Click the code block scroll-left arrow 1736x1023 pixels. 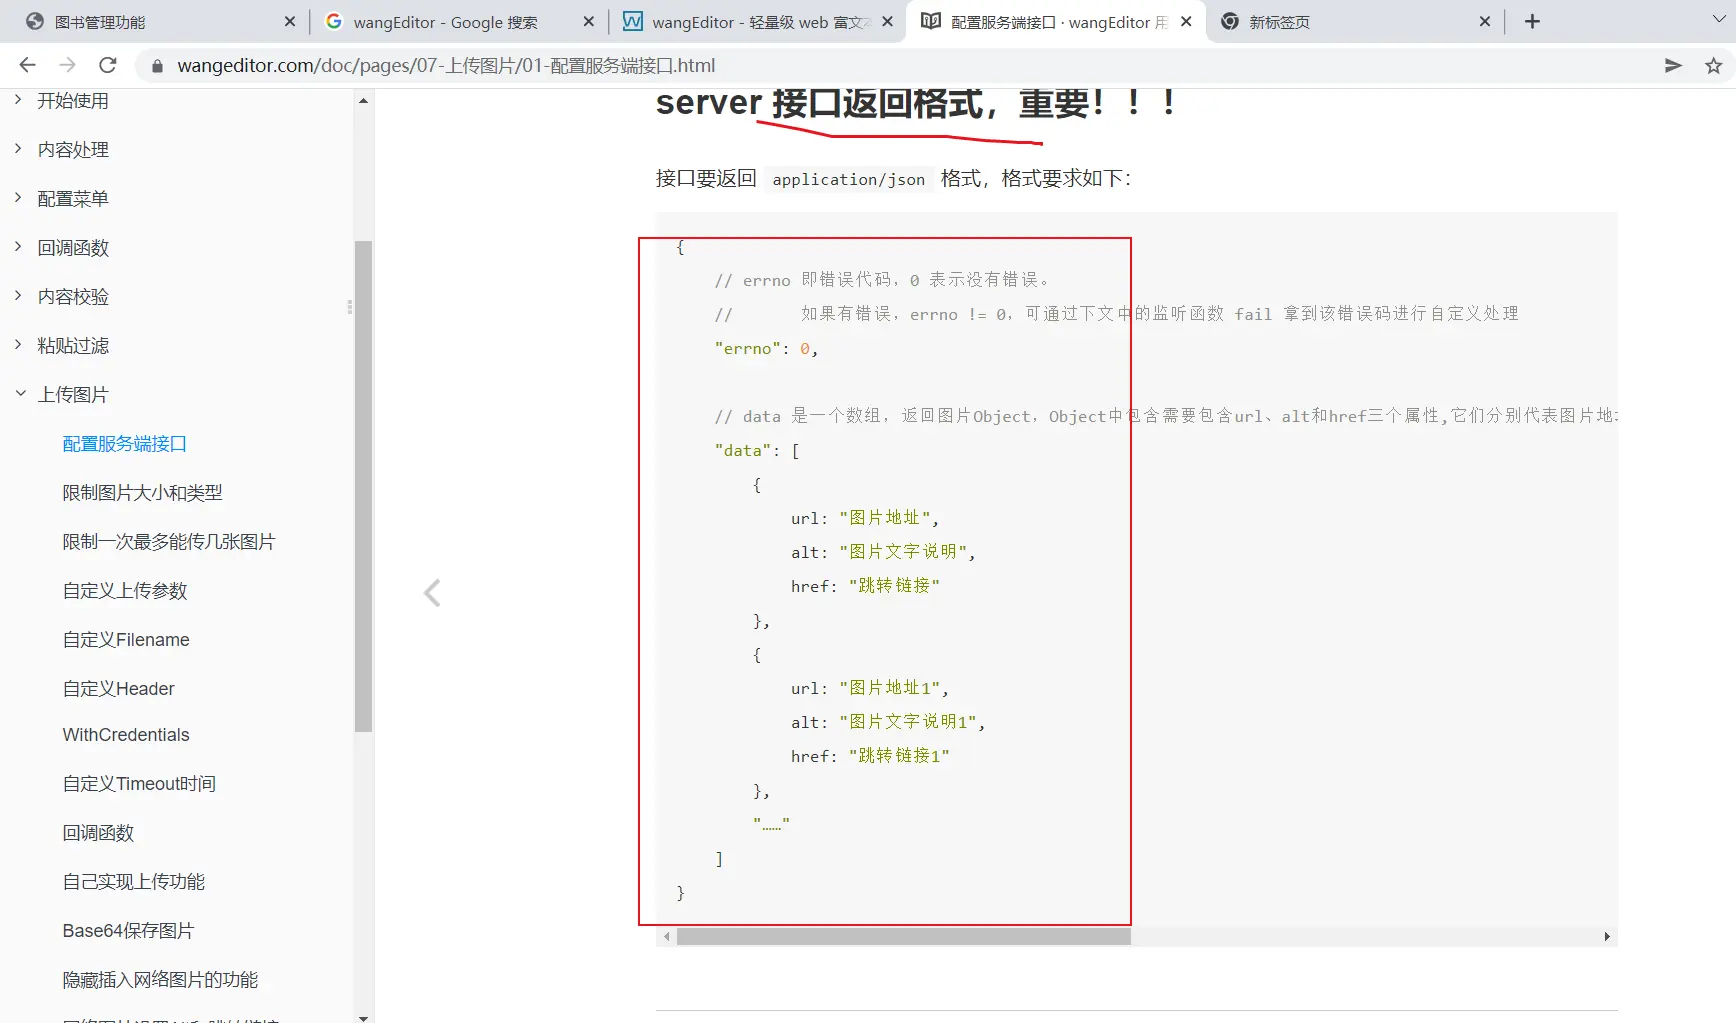(x=667, y=937)
